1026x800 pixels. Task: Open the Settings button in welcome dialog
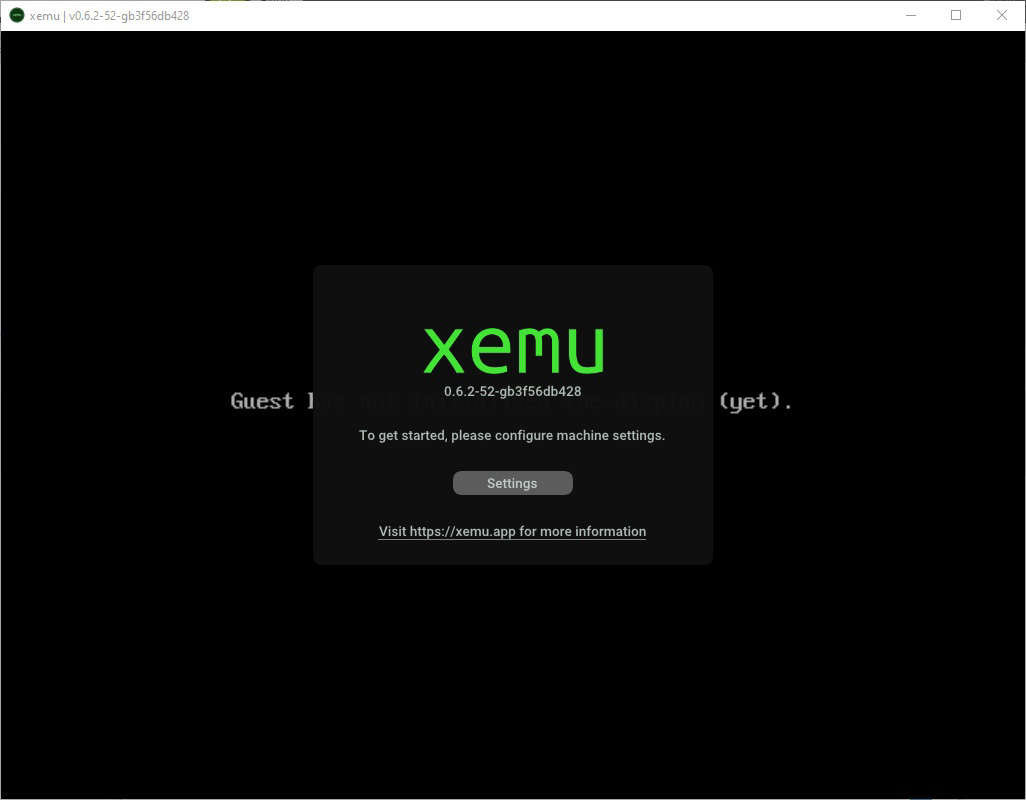512,483
